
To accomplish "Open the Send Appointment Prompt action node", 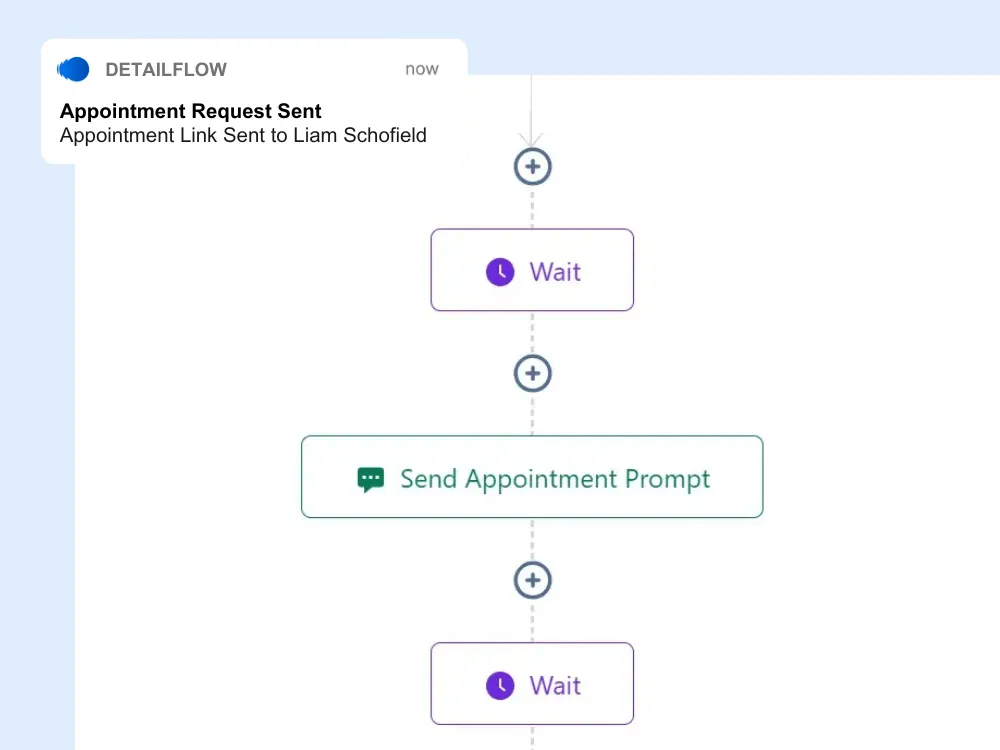I will tap(532, 476).
